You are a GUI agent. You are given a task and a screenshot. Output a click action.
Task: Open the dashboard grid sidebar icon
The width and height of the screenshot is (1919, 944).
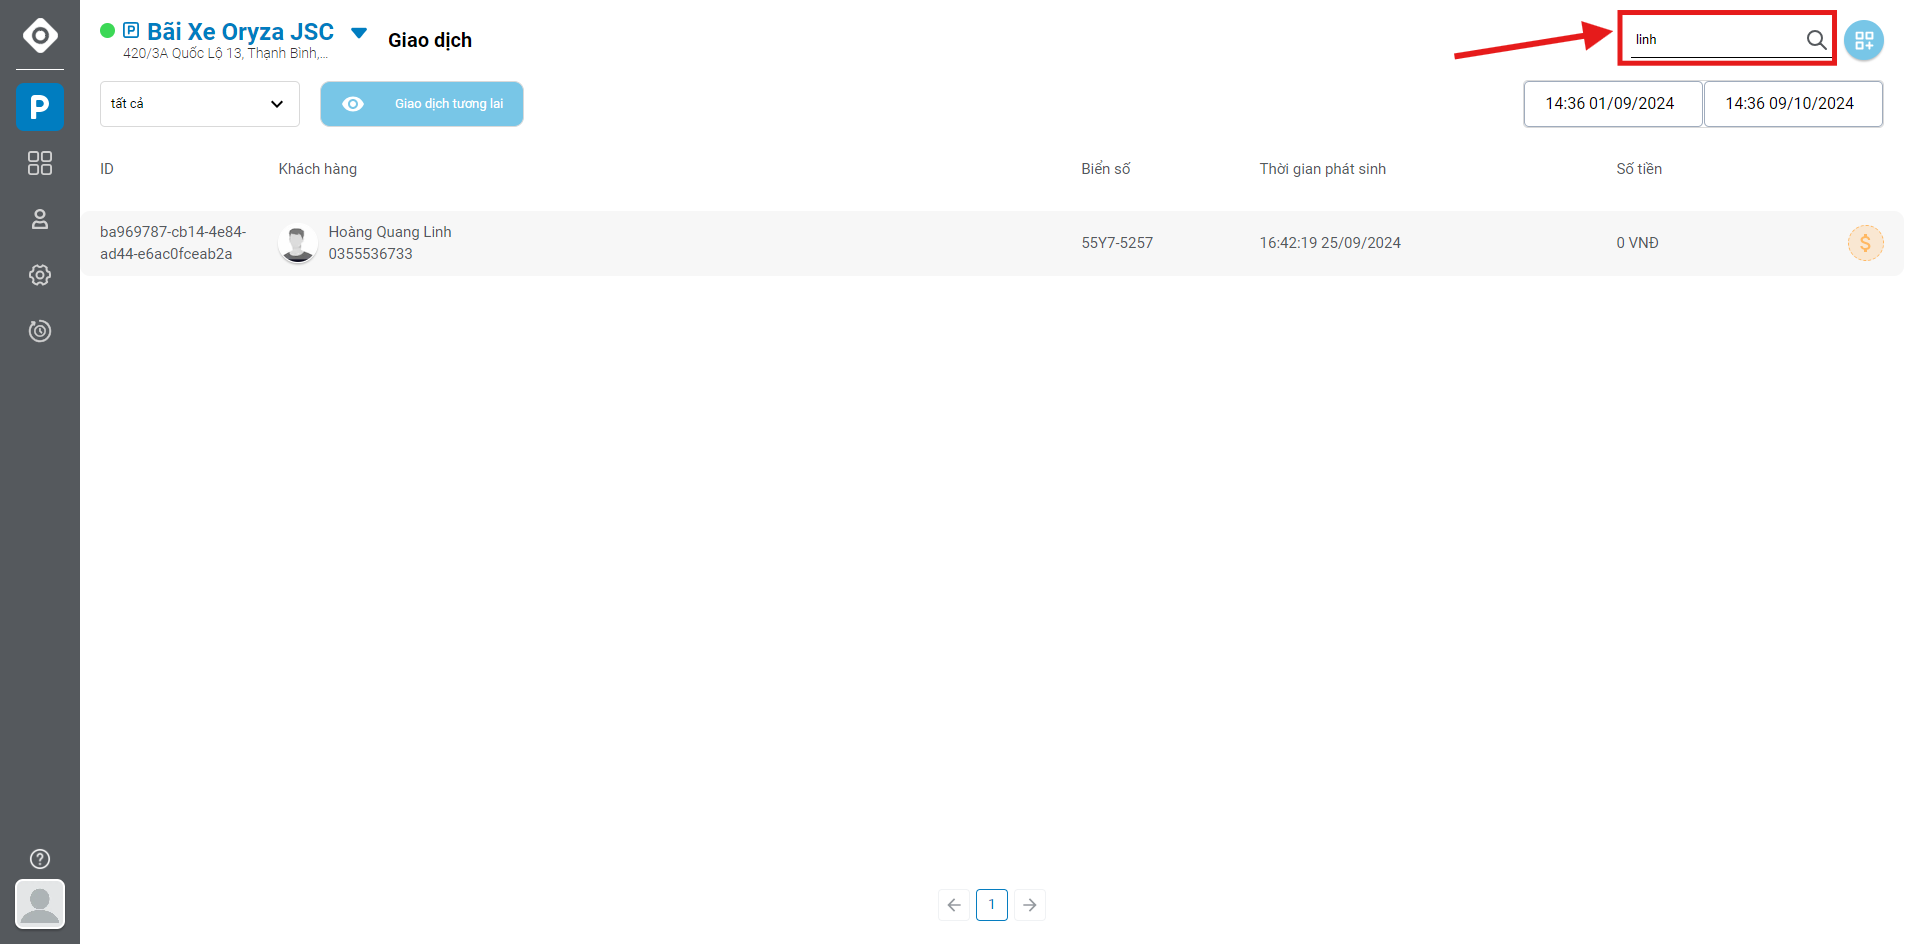point(40,163)
